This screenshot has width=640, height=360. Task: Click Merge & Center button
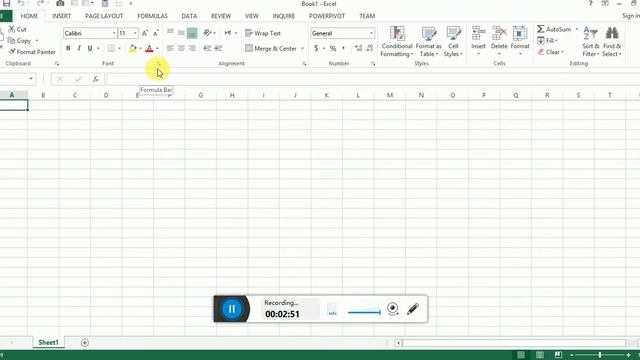[x=271, y=48]
